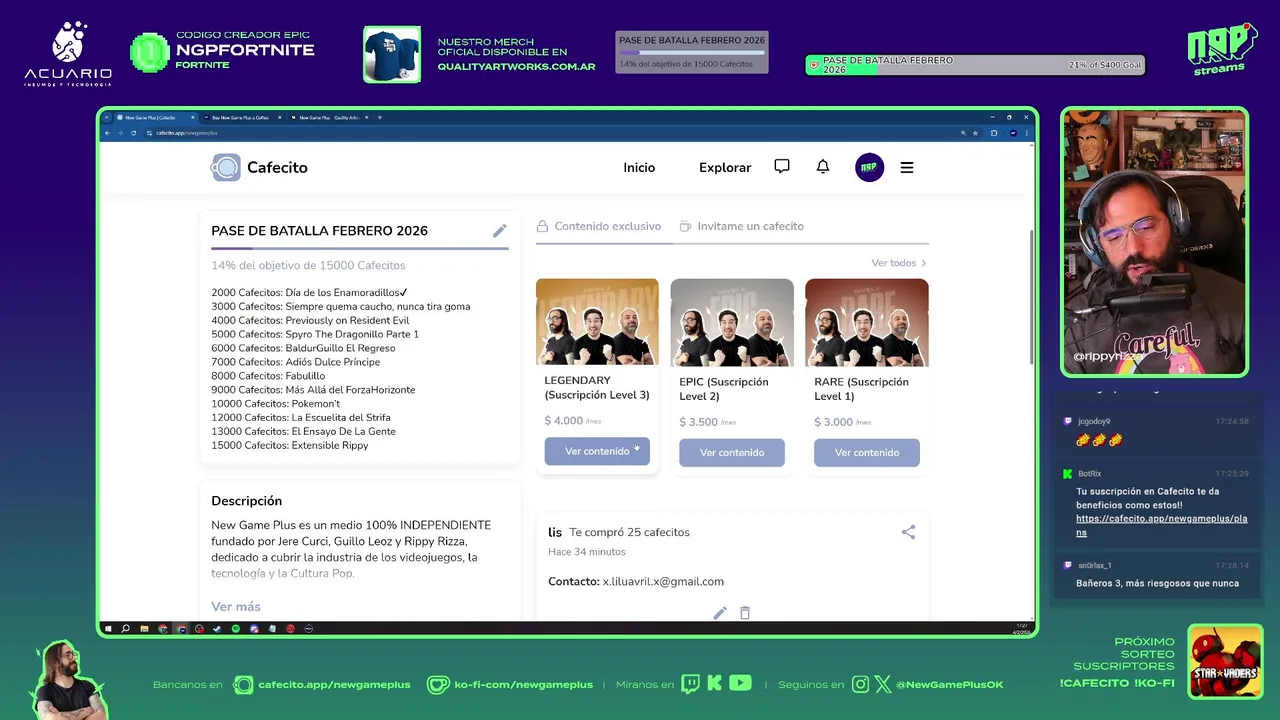This screenshot has height=720, width=1280.
Task: Share the post from lis
Action: pyautogui.click(x=908, y=533)
